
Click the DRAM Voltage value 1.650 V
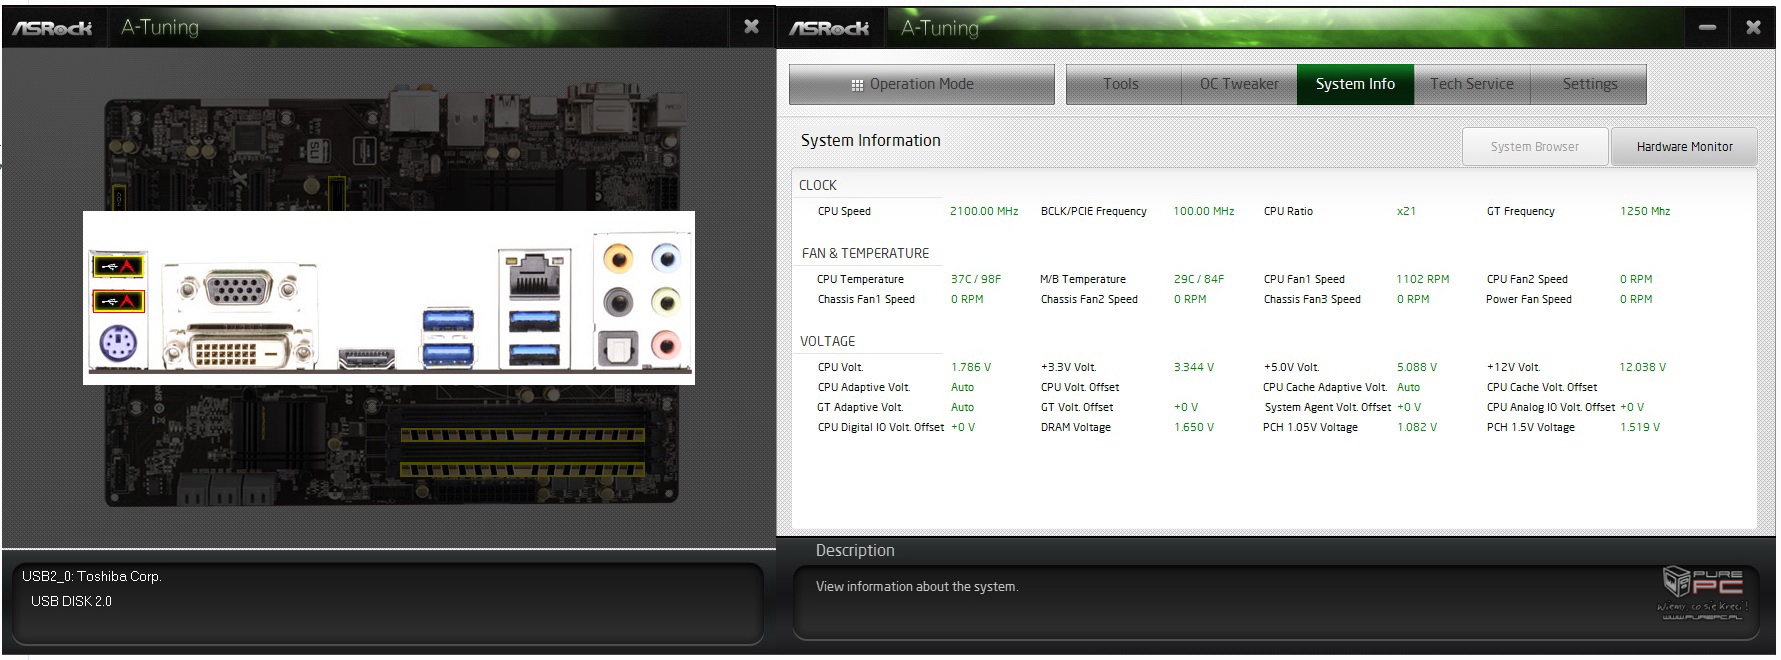coord(1194,427)
